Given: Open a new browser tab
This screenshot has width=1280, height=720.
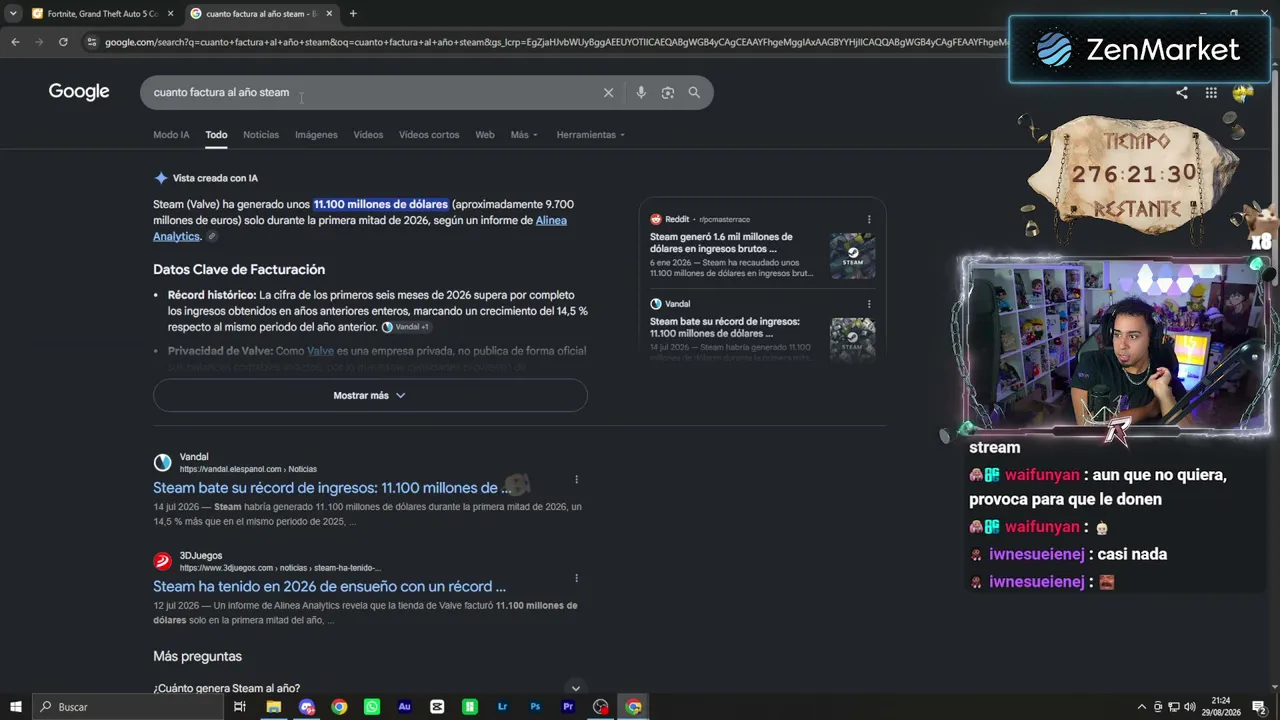Looking at the screenshot, I should pos(353,14).
